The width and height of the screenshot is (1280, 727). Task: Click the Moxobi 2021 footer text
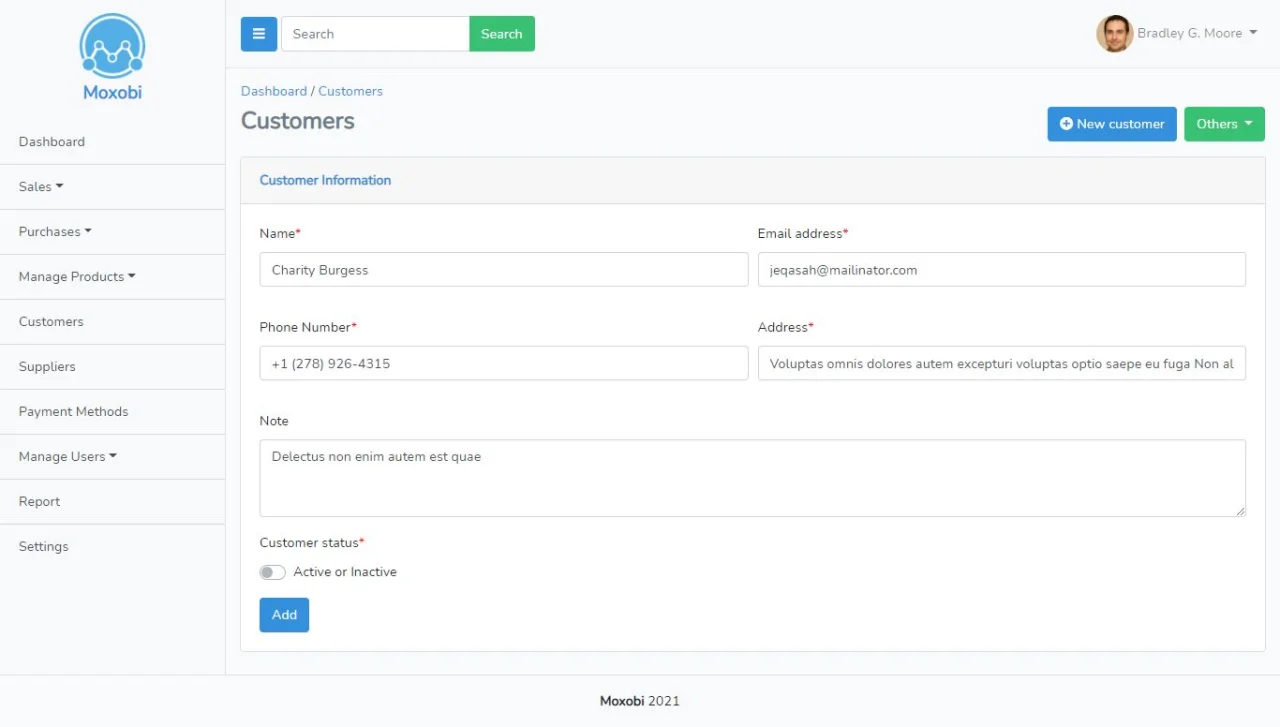tap(640, 701)
